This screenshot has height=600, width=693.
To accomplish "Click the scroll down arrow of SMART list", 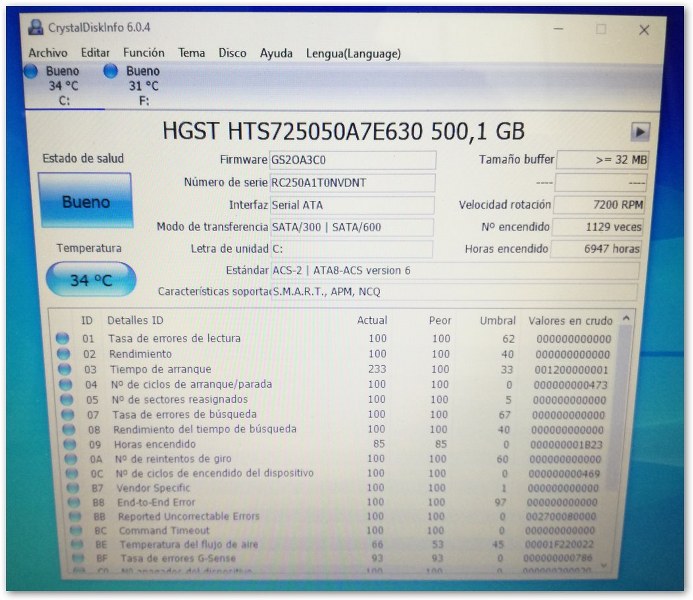I will coord(604,565).
